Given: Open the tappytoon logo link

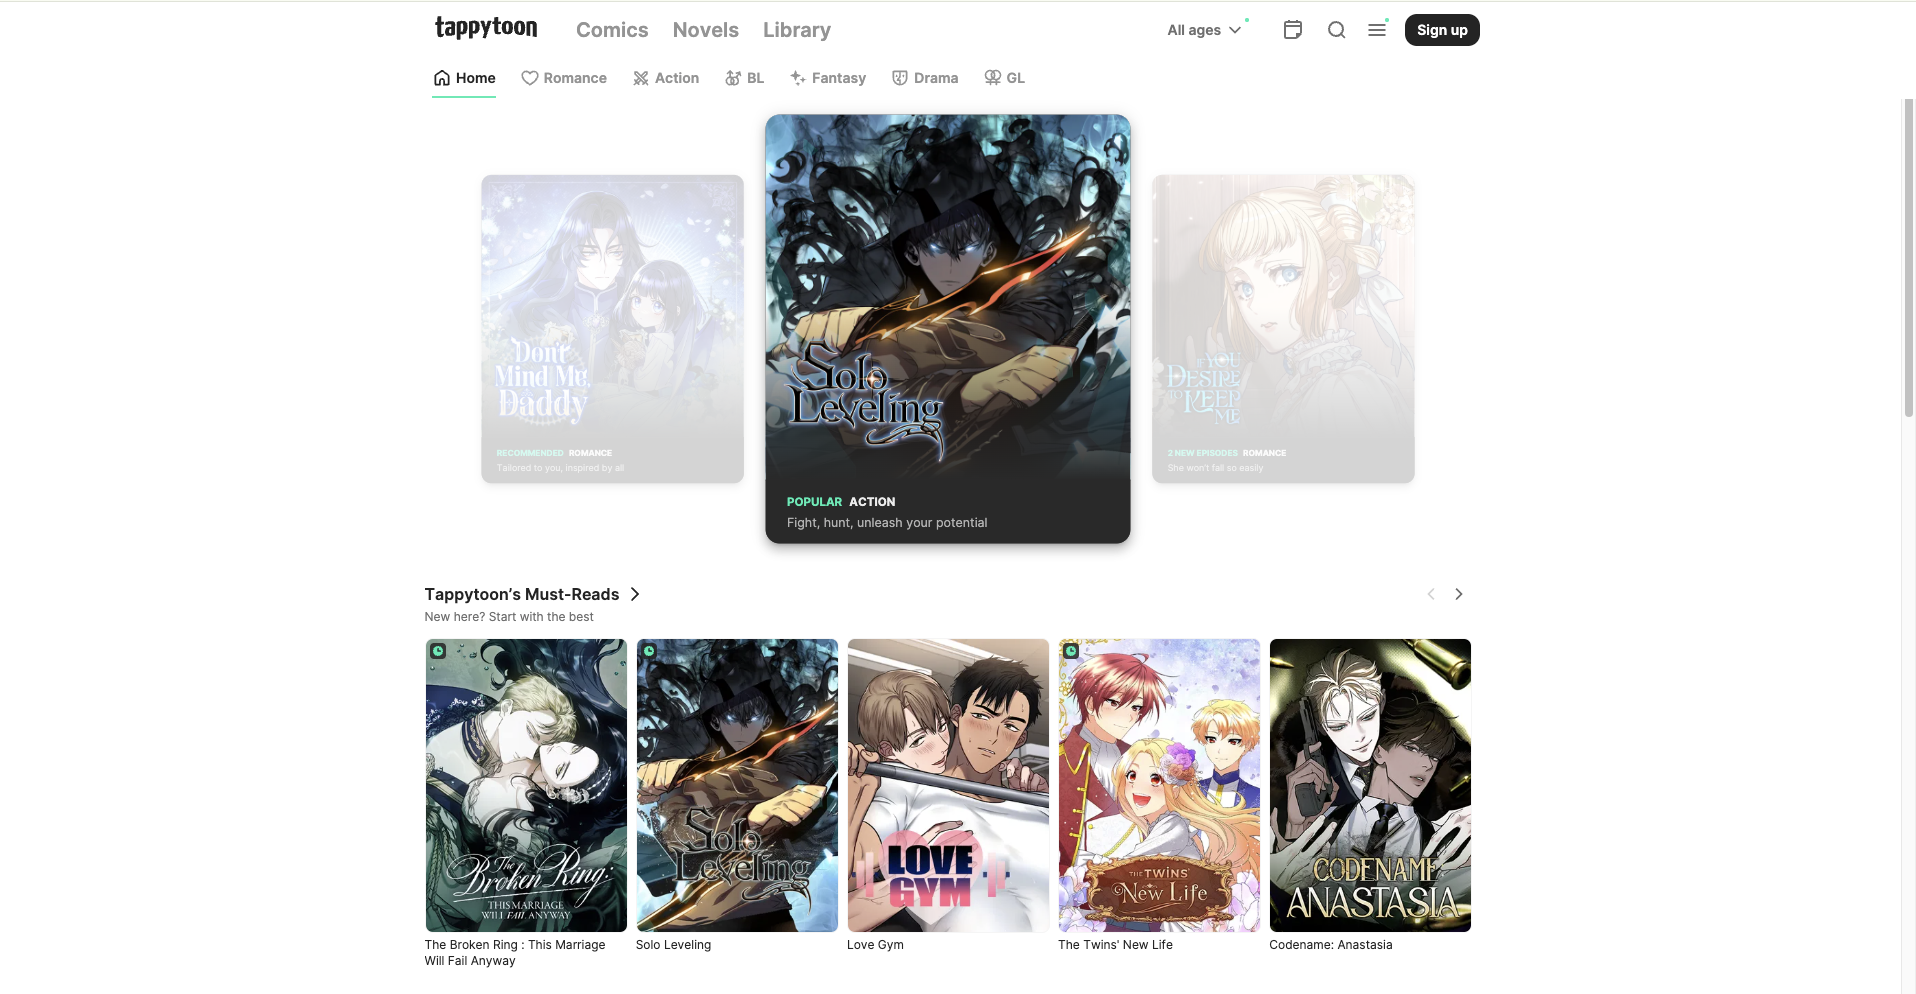Looking at the screenshot, I should [486, 27].
